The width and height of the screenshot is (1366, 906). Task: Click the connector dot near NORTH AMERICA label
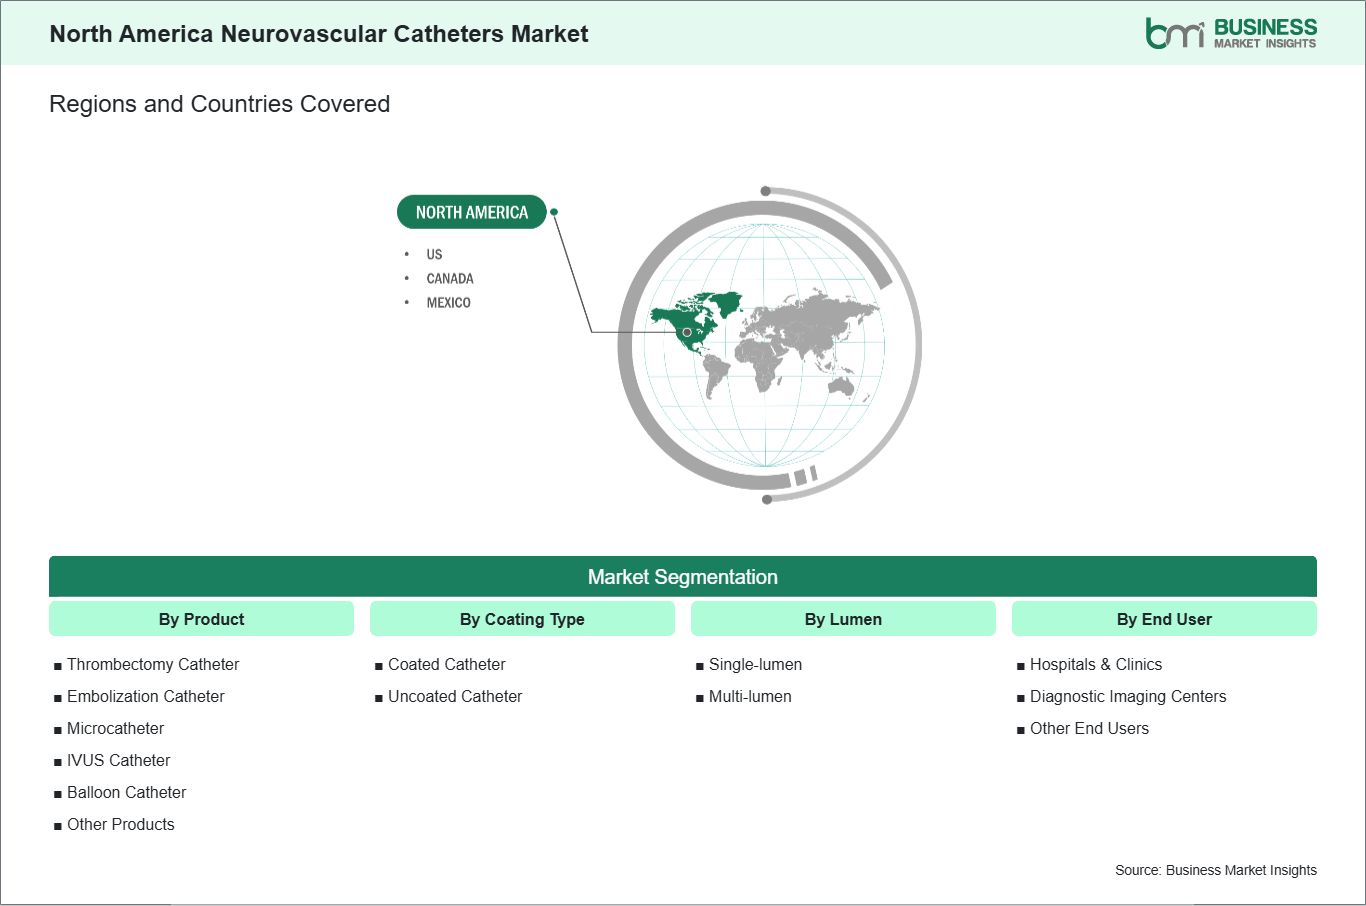pyautogui.click(x=554, y=212)
